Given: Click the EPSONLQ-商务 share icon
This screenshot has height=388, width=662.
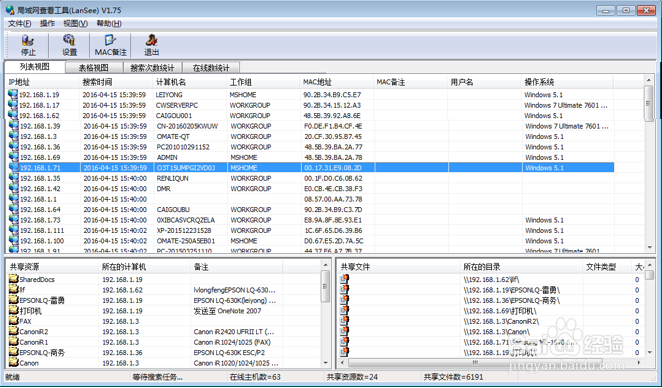Looking at the screenshot, I should click(14, 352).
